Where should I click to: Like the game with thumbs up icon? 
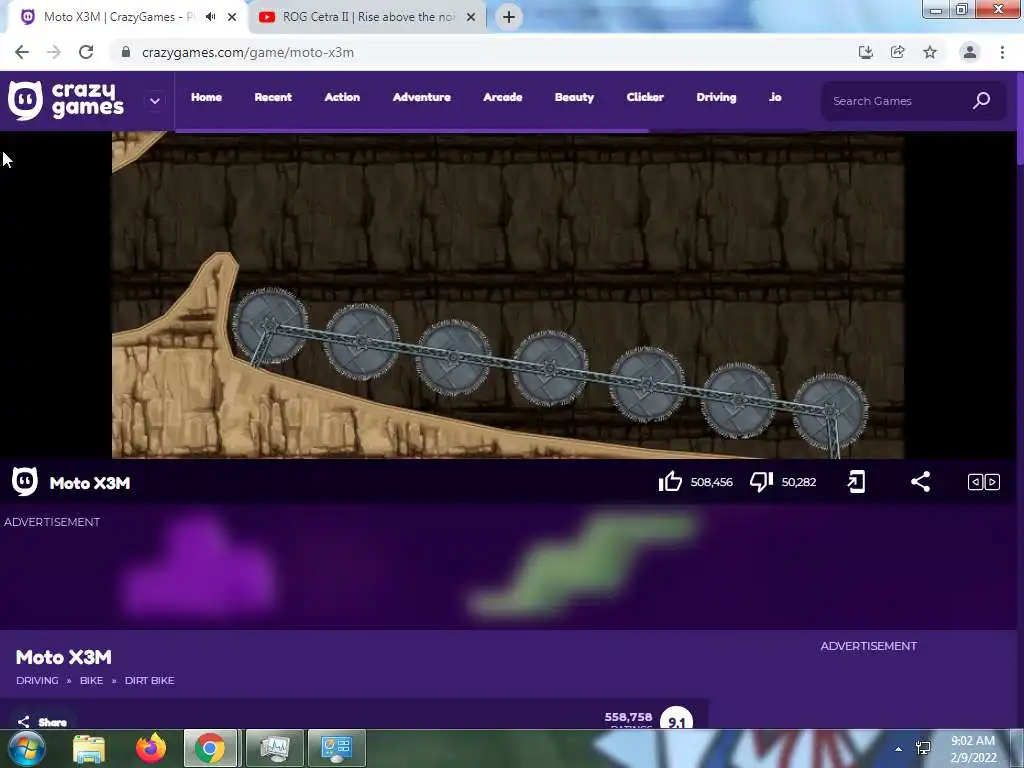[670, 482]
